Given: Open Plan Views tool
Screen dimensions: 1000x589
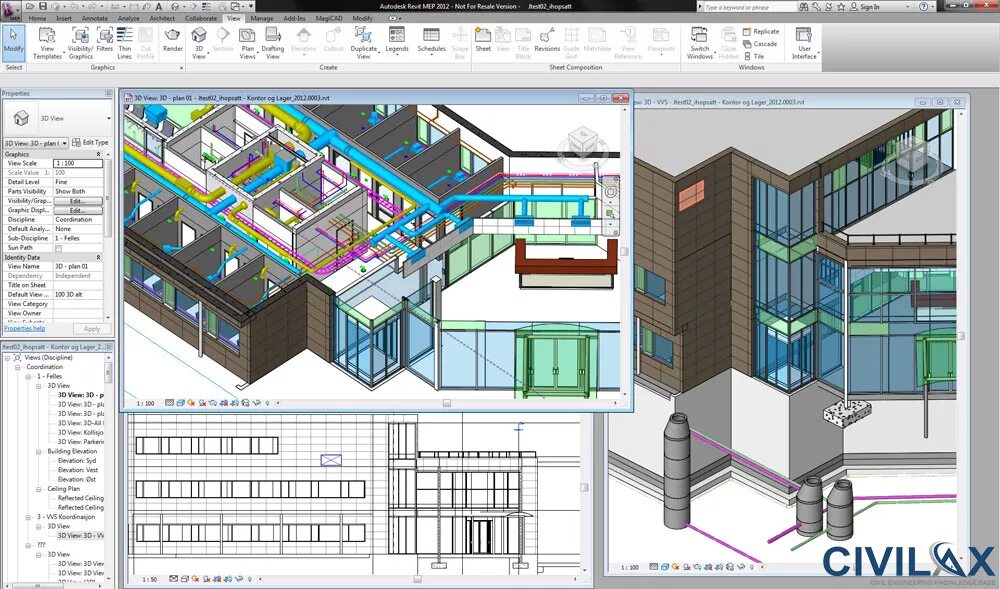Looking at the screenshot, I should pyautogui.click(x=247, y=43).
